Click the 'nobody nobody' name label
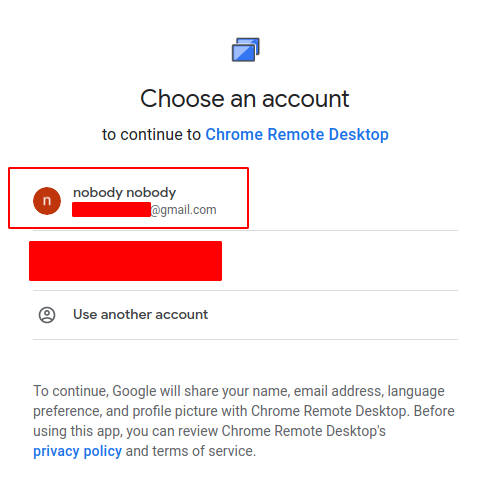Screen dimensions: 480x489 [124, 193]
